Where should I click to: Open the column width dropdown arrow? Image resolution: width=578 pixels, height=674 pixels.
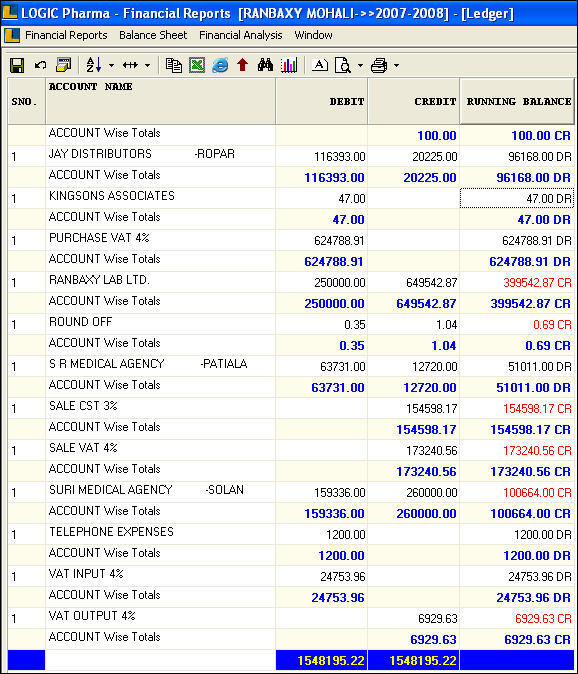tap(147, 66)
